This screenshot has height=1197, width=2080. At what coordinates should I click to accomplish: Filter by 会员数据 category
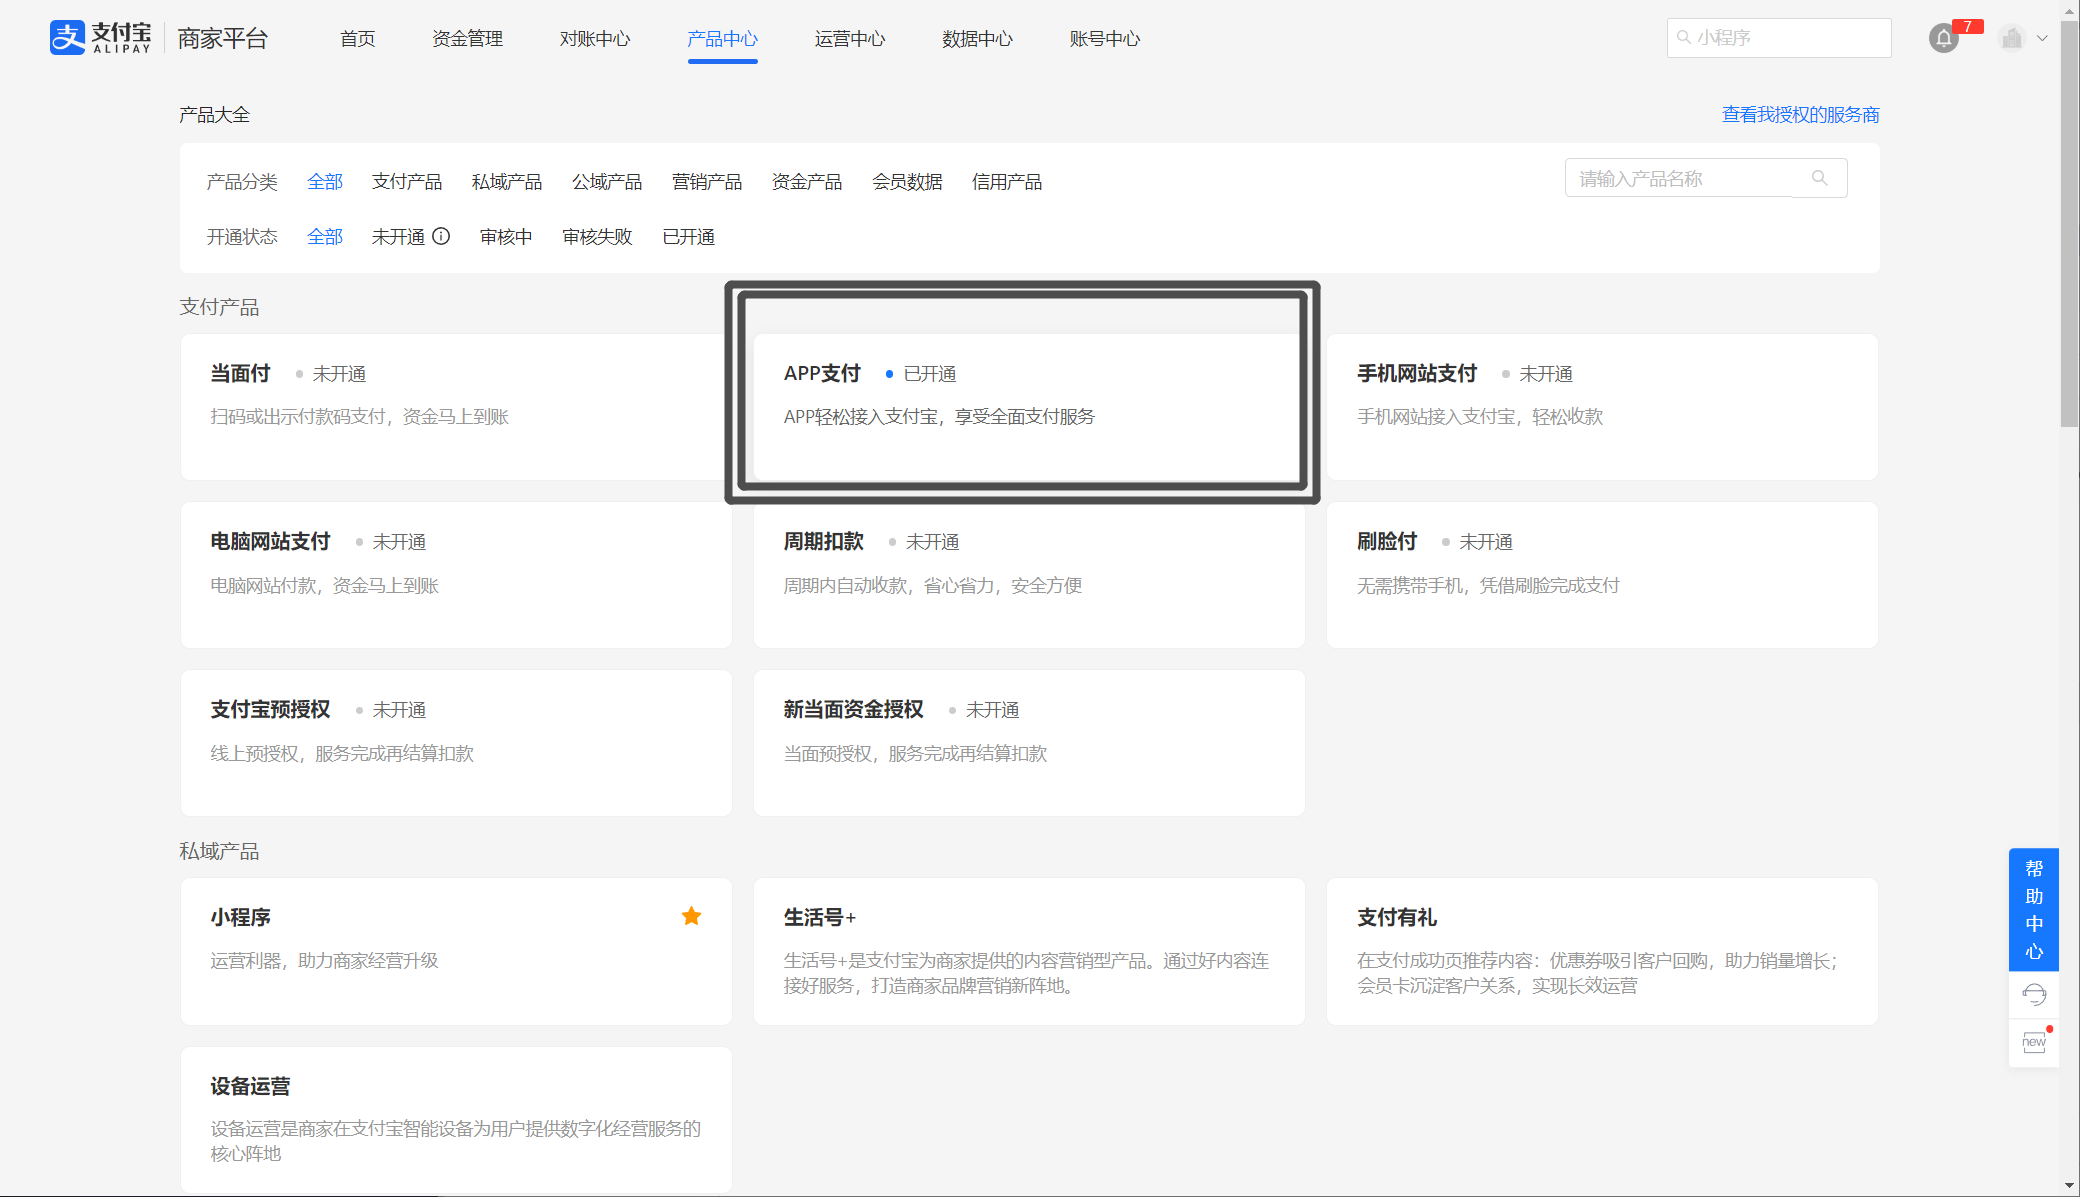tap(907, 181)
